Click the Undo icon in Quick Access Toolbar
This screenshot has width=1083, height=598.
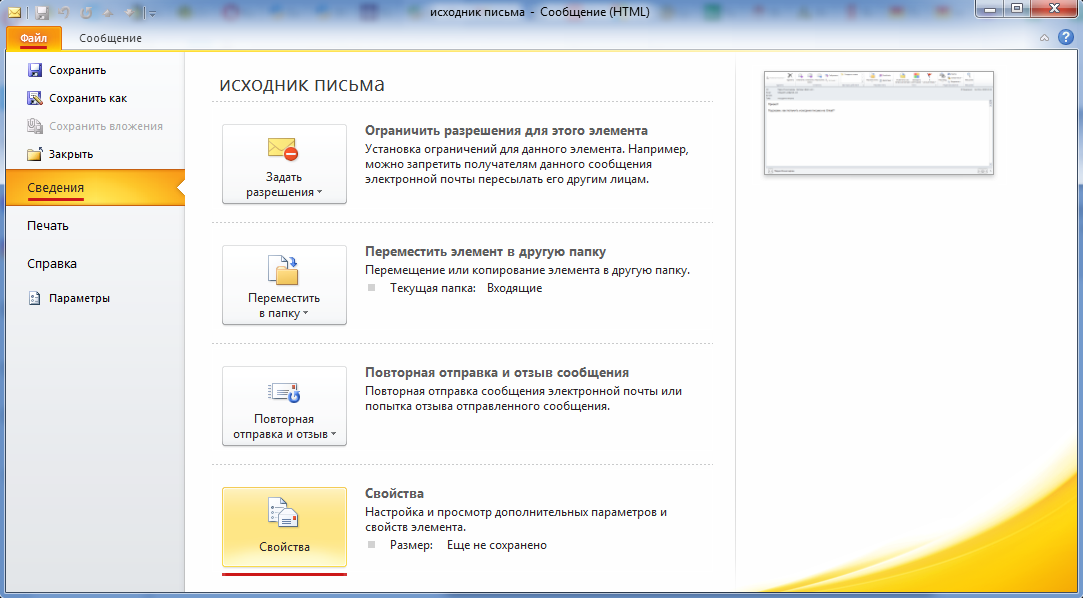pyautogui.click(x=63, y=13)
